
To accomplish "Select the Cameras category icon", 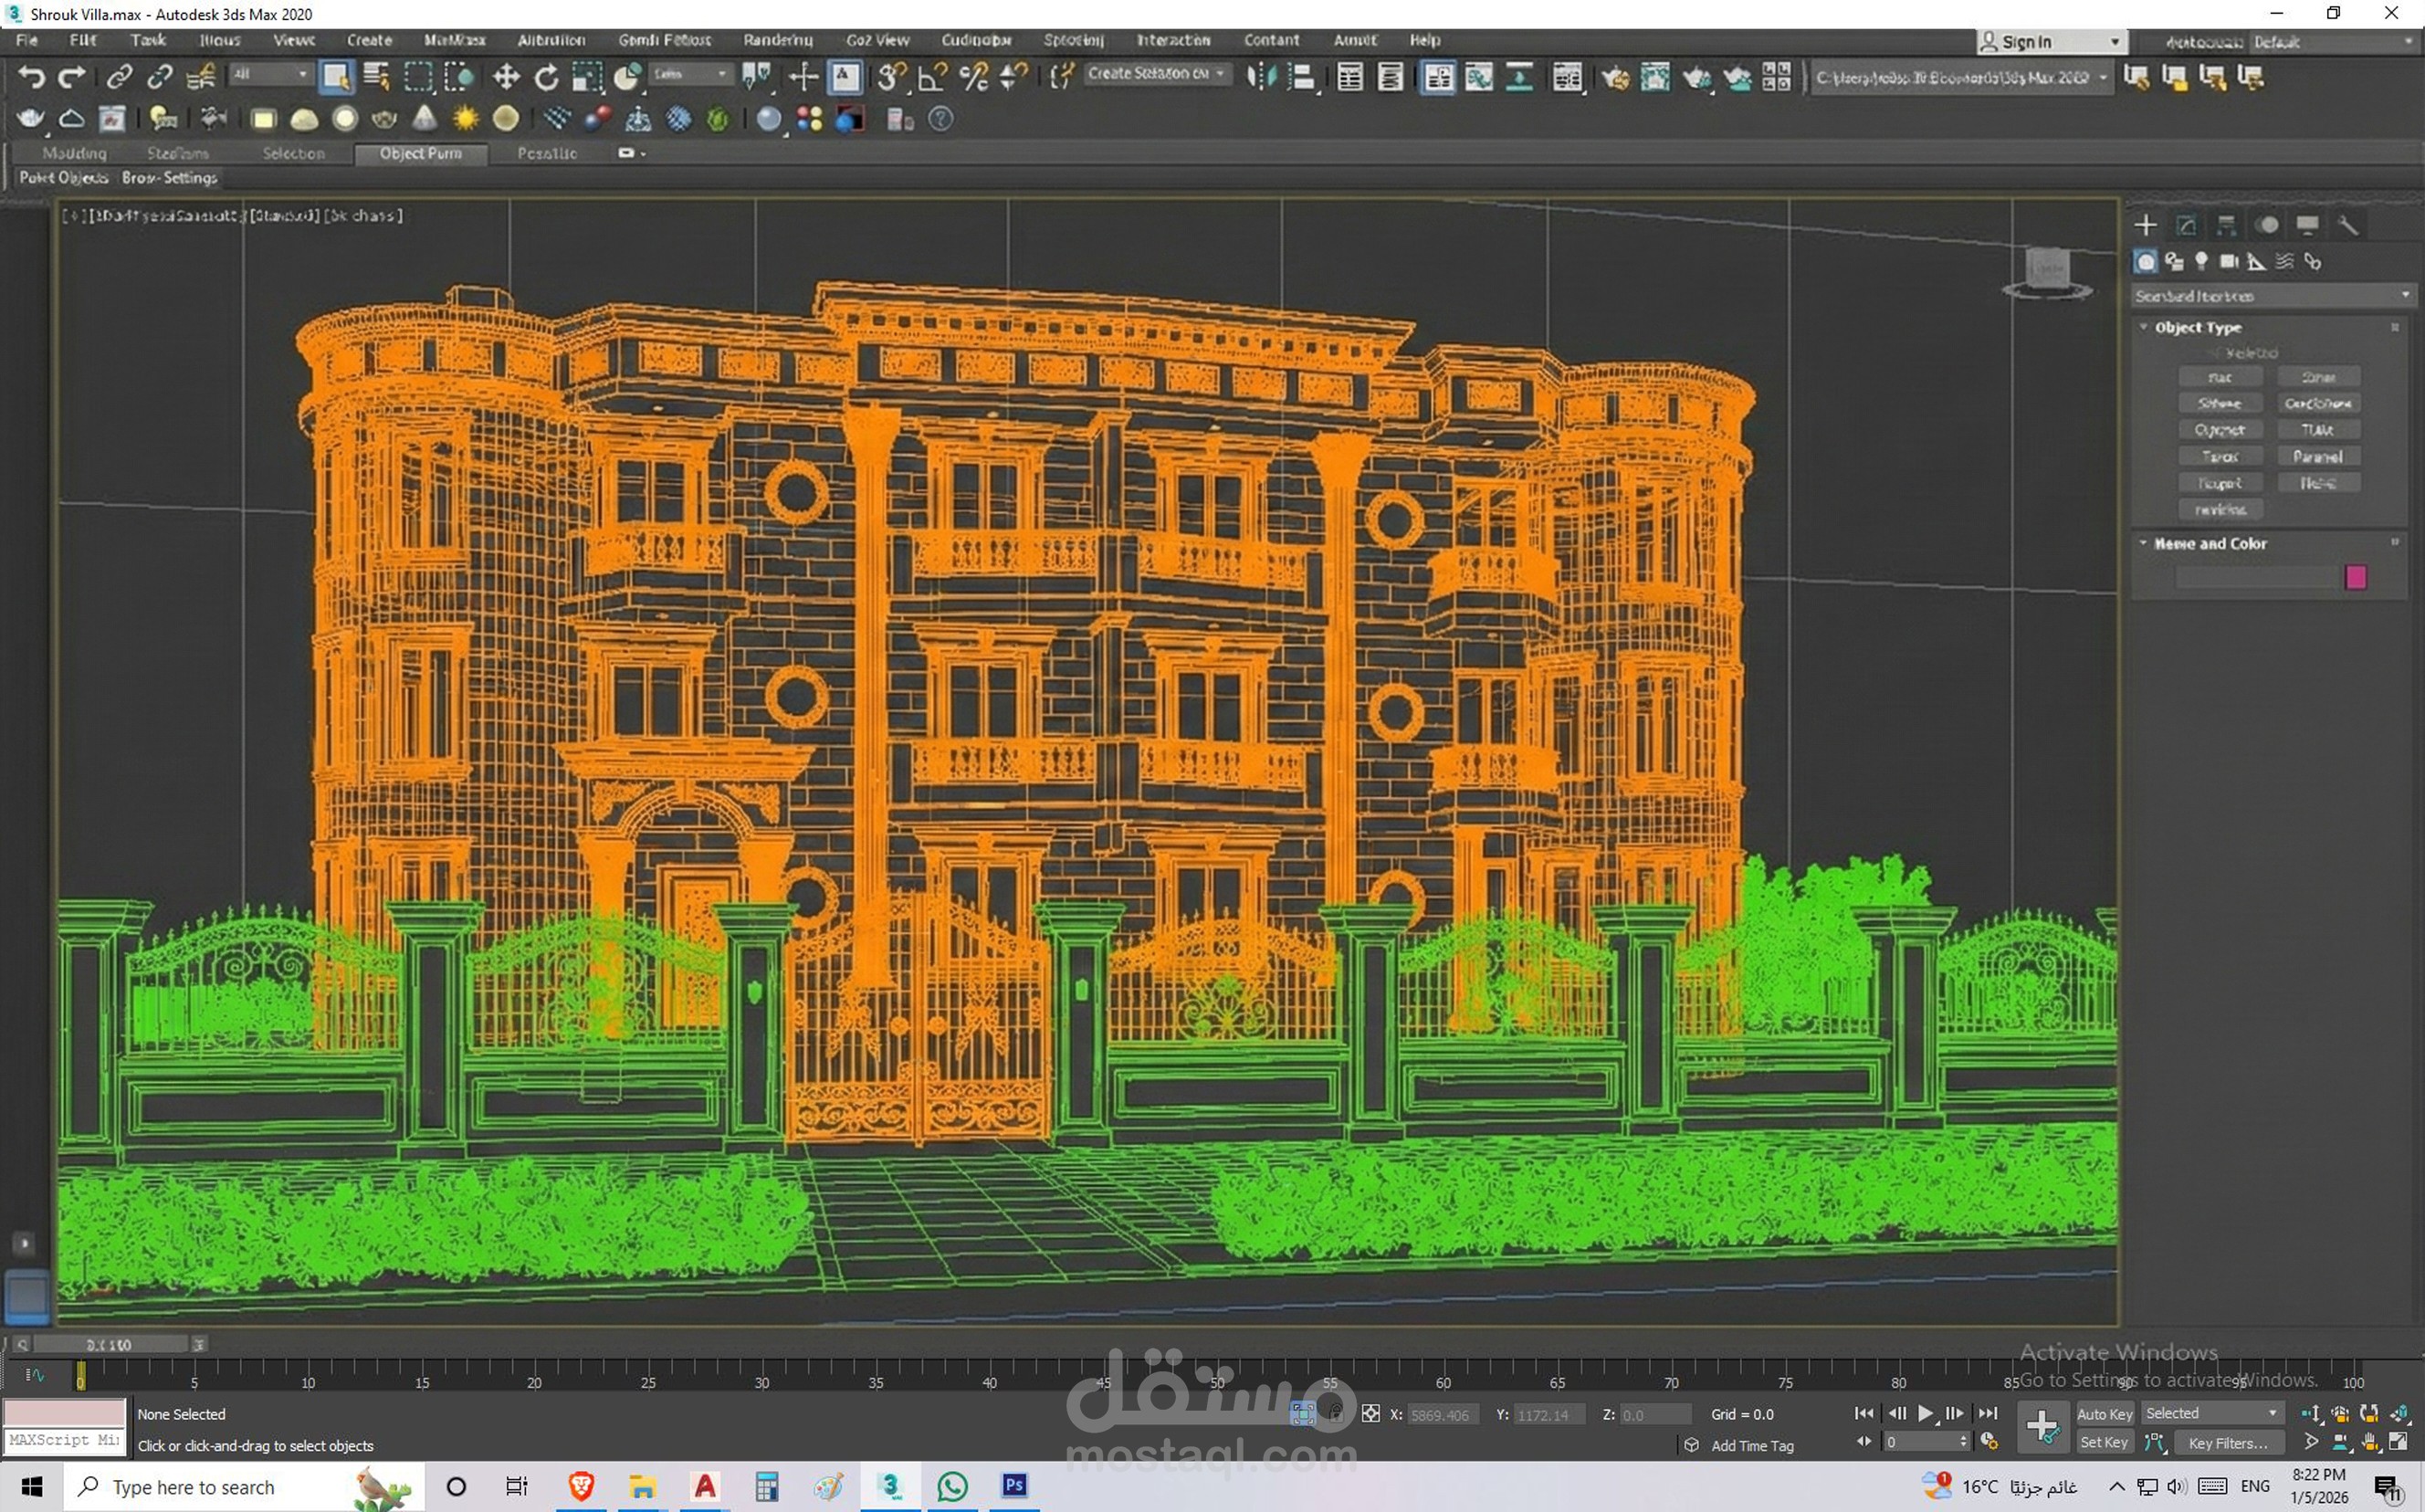I will pyautogui.click(x=2229, y=261).
